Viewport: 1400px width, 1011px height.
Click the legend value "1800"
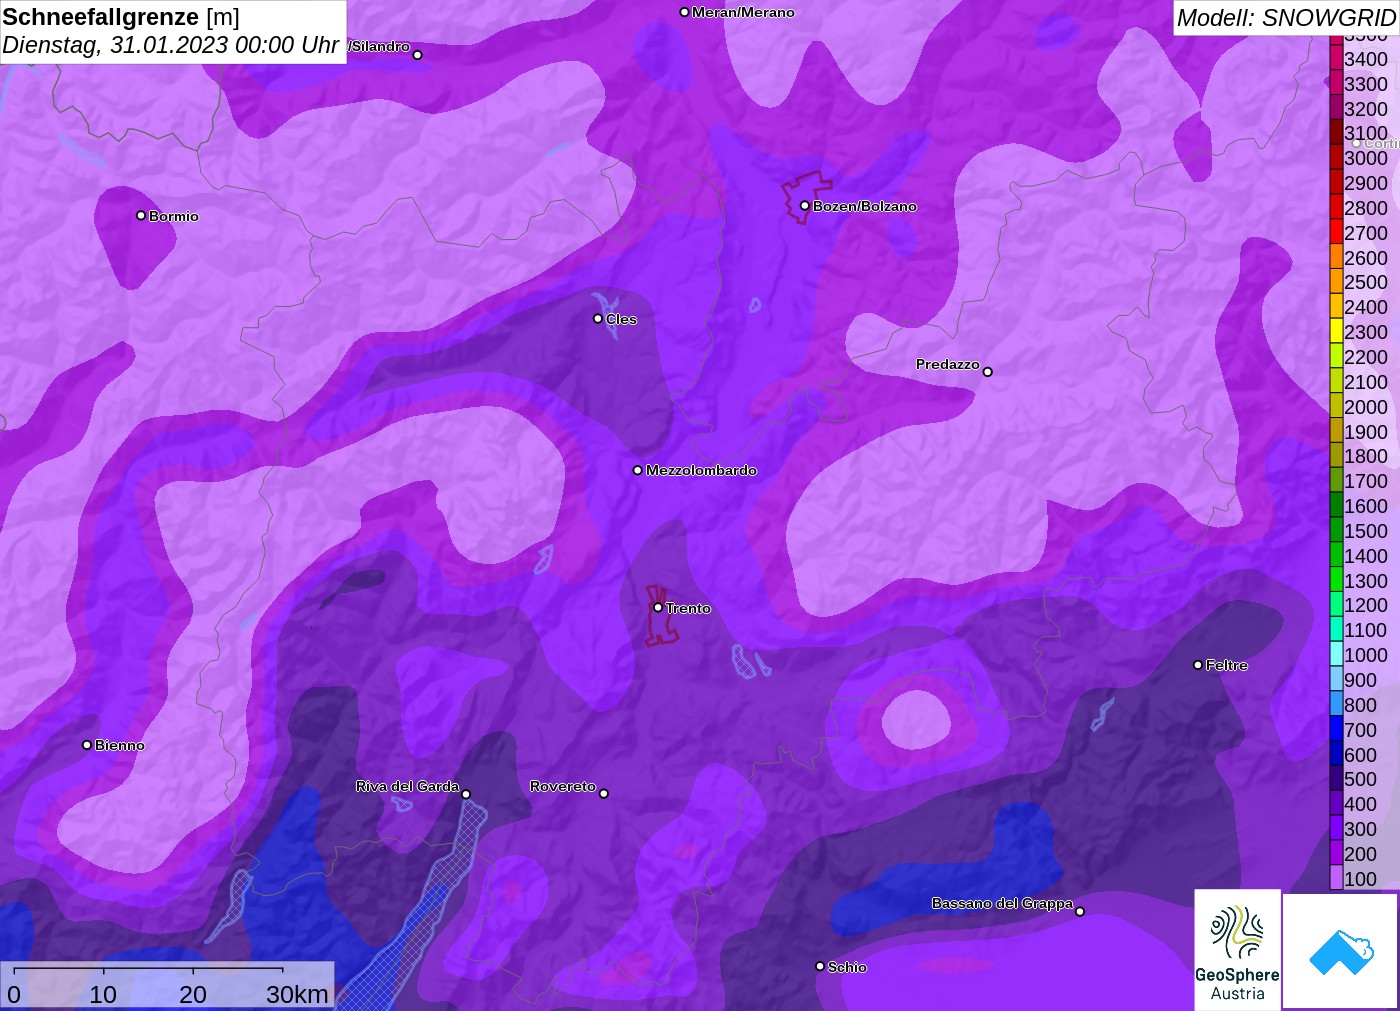point(1366,456)
